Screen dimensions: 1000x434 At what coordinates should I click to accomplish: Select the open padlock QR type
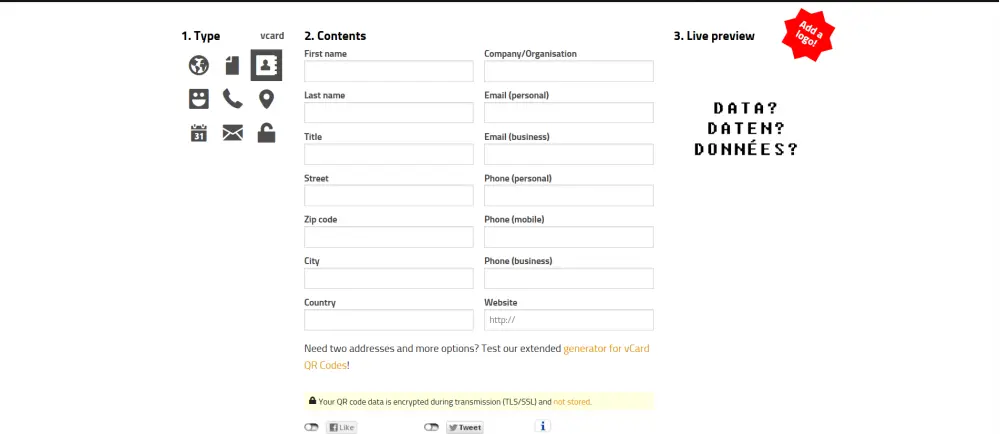(x=266, y=132)
